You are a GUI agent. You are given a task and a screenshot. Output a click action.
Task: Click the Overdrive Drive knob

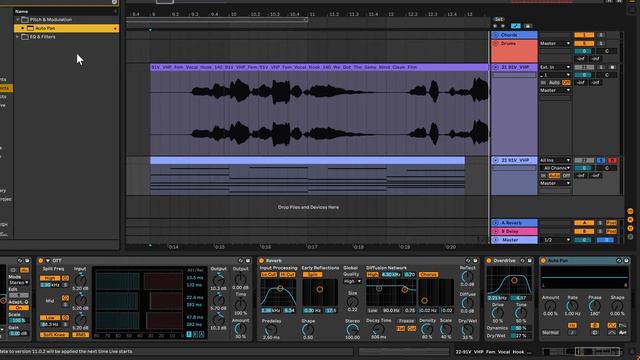pyautogui.click(x=498, y=313)
